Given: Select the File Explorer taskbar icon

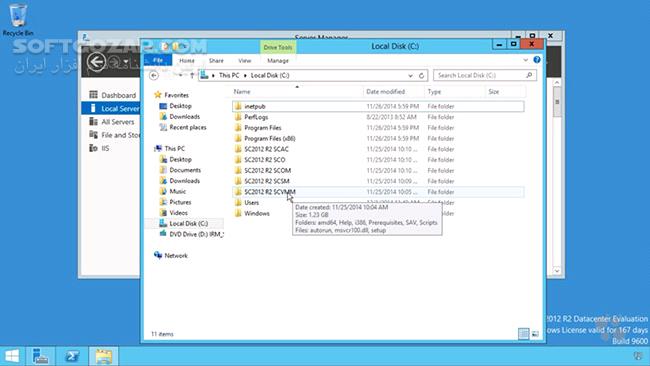Looking at the screenshot, I should [104, 356].
